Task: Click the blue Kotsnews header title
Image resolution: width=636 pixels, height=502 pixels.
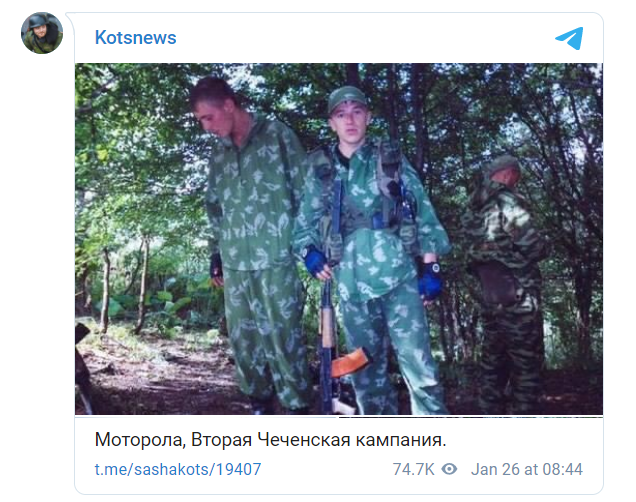Action: 135,38
